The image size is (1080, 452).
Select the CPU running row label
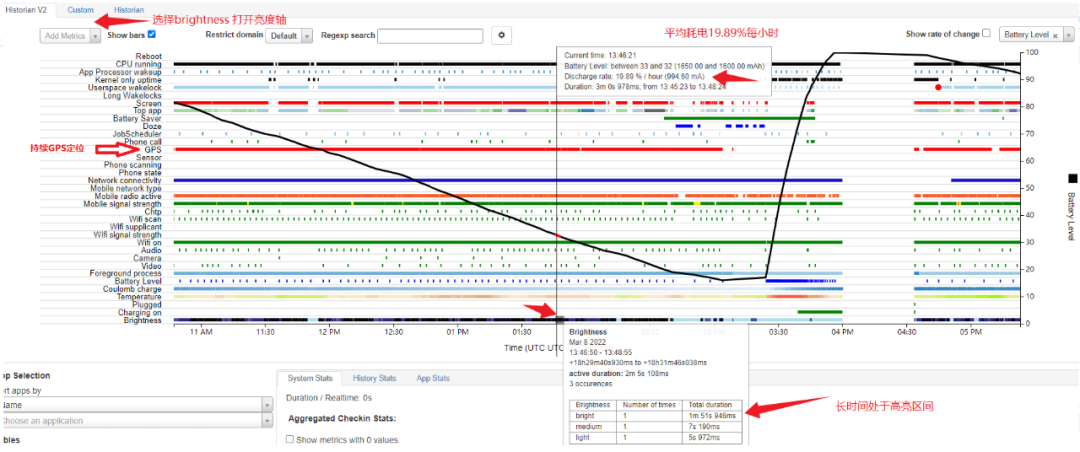138,64
